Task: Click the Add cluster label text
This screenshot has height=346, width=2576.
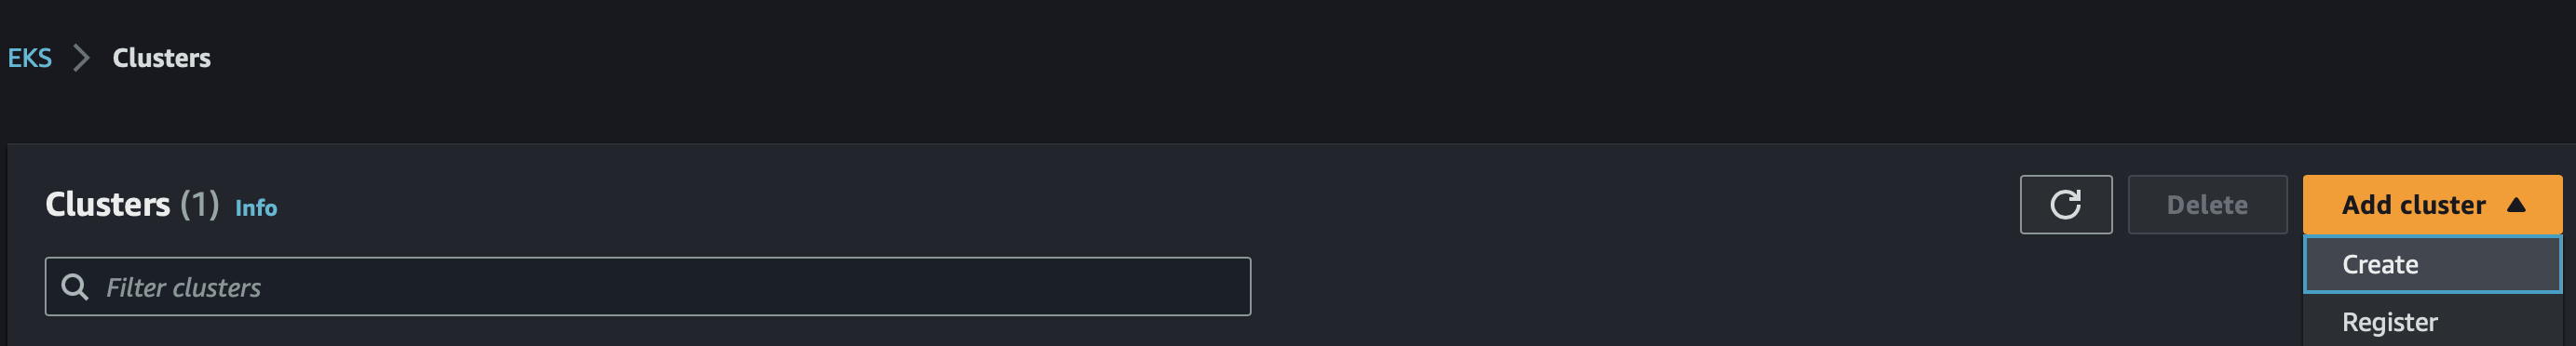Action: coord(2413,204)
